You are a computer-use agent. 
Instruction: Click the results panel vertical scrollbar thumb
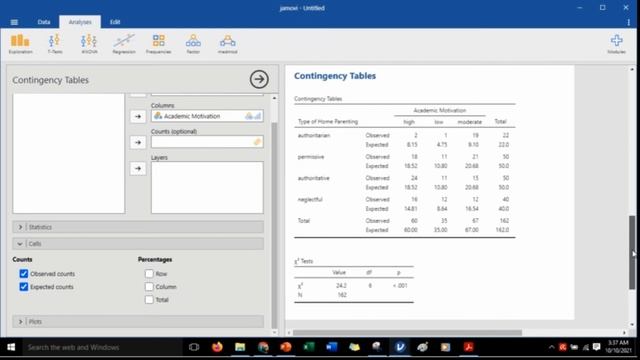632,252
